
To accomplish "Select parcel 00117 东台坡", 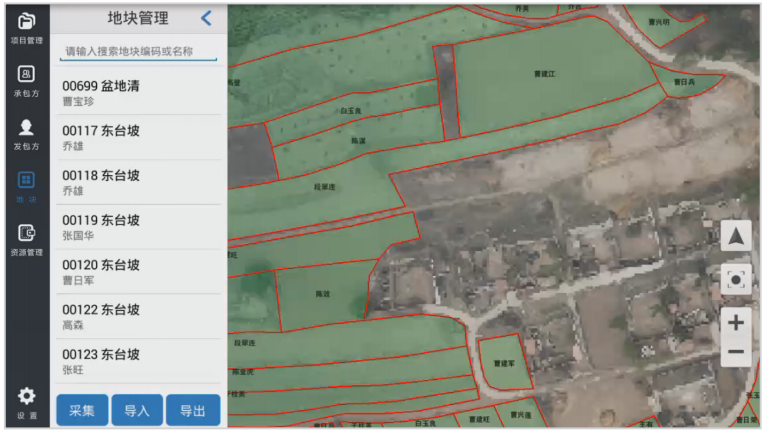I will 138,138.
